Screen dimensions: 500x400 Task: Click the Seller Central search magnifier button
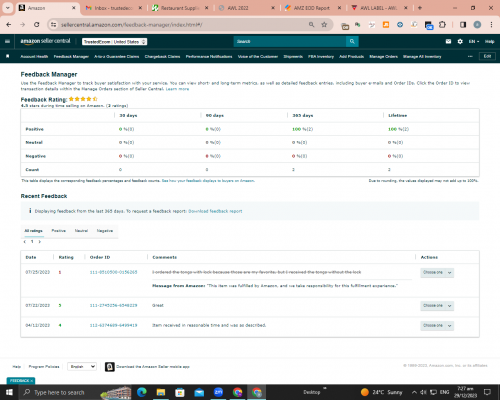pos(352,41)
